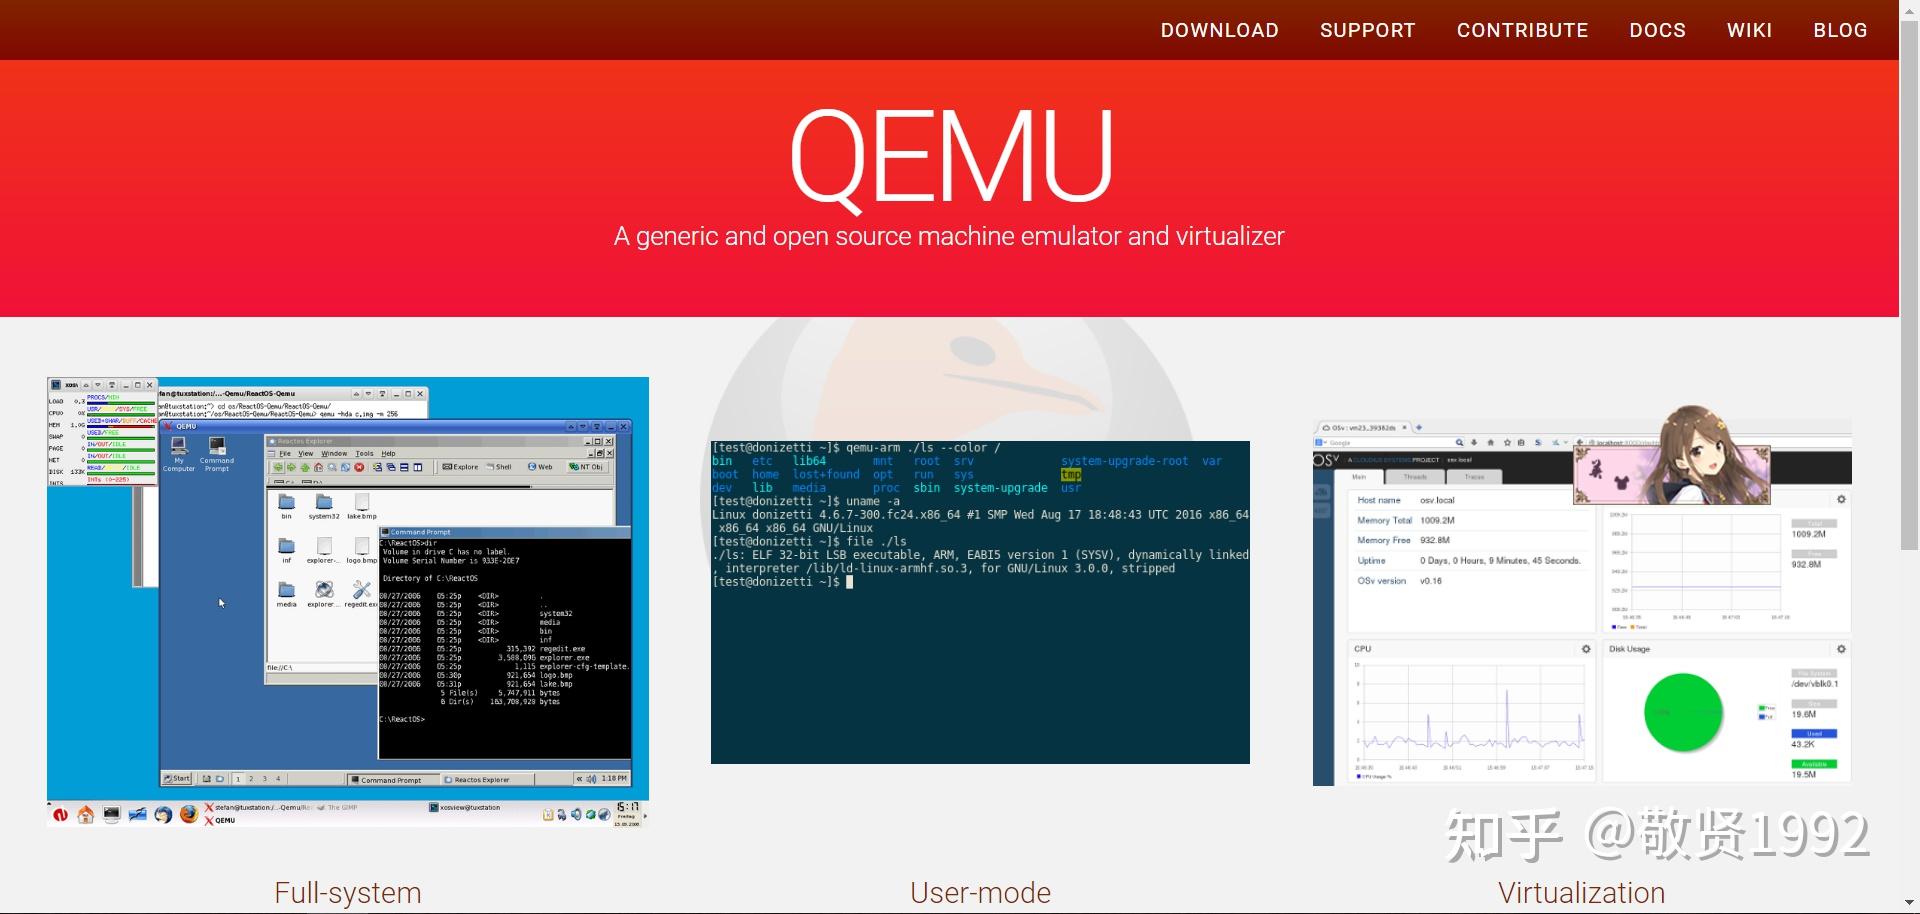This screenshot has height=914, width=1920.
Task: Open My Computer on the QEMU desktop
Action: tap(179, 448)
